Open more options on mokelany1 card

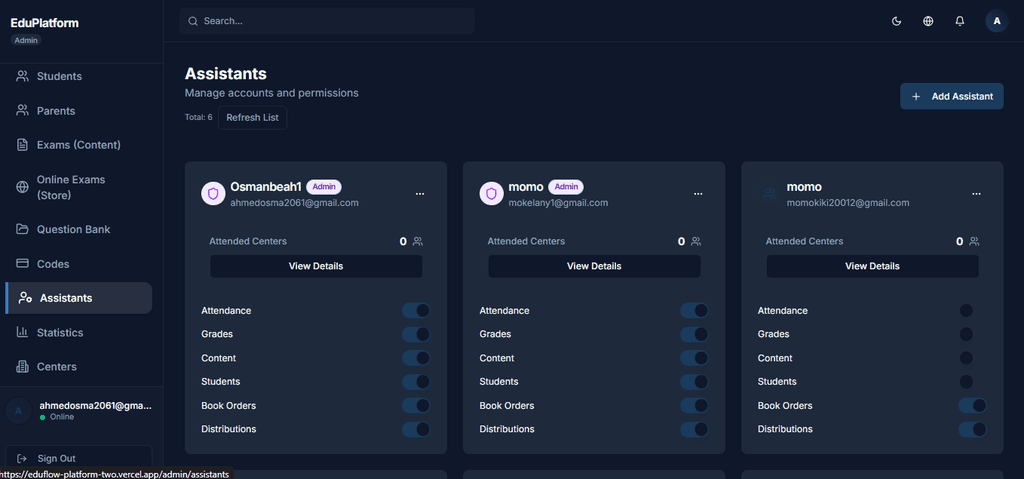point(698,193)
